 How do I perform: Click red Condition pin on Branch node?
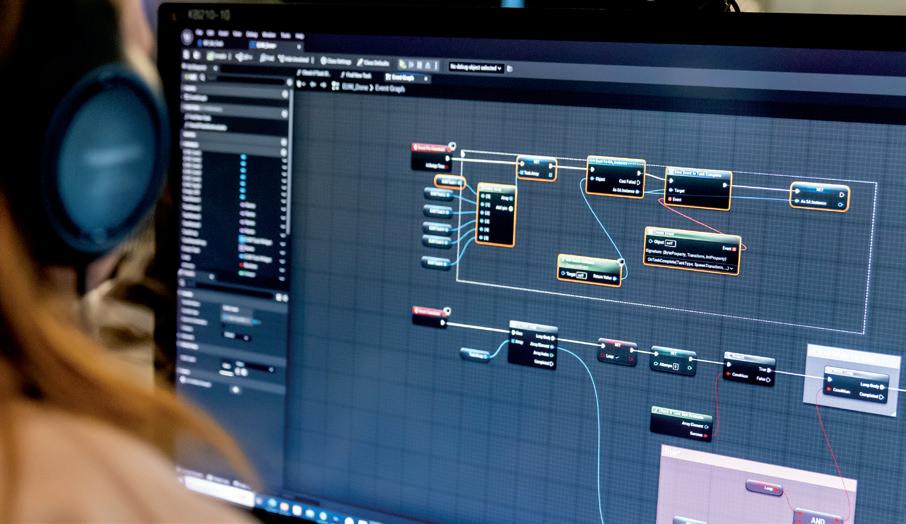[727, 375]
